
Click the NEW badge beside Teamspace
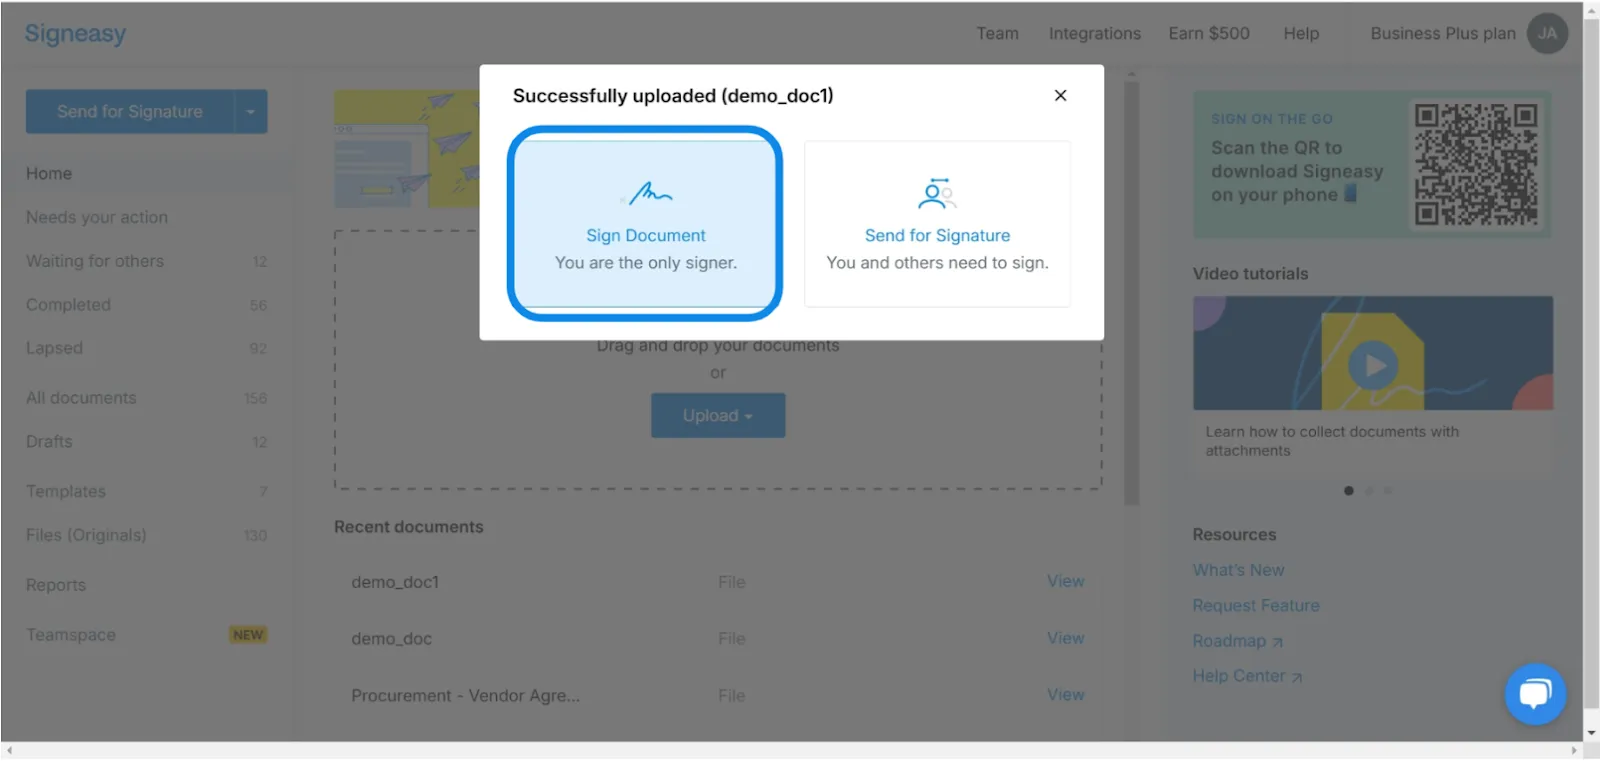tap(248, 635)
